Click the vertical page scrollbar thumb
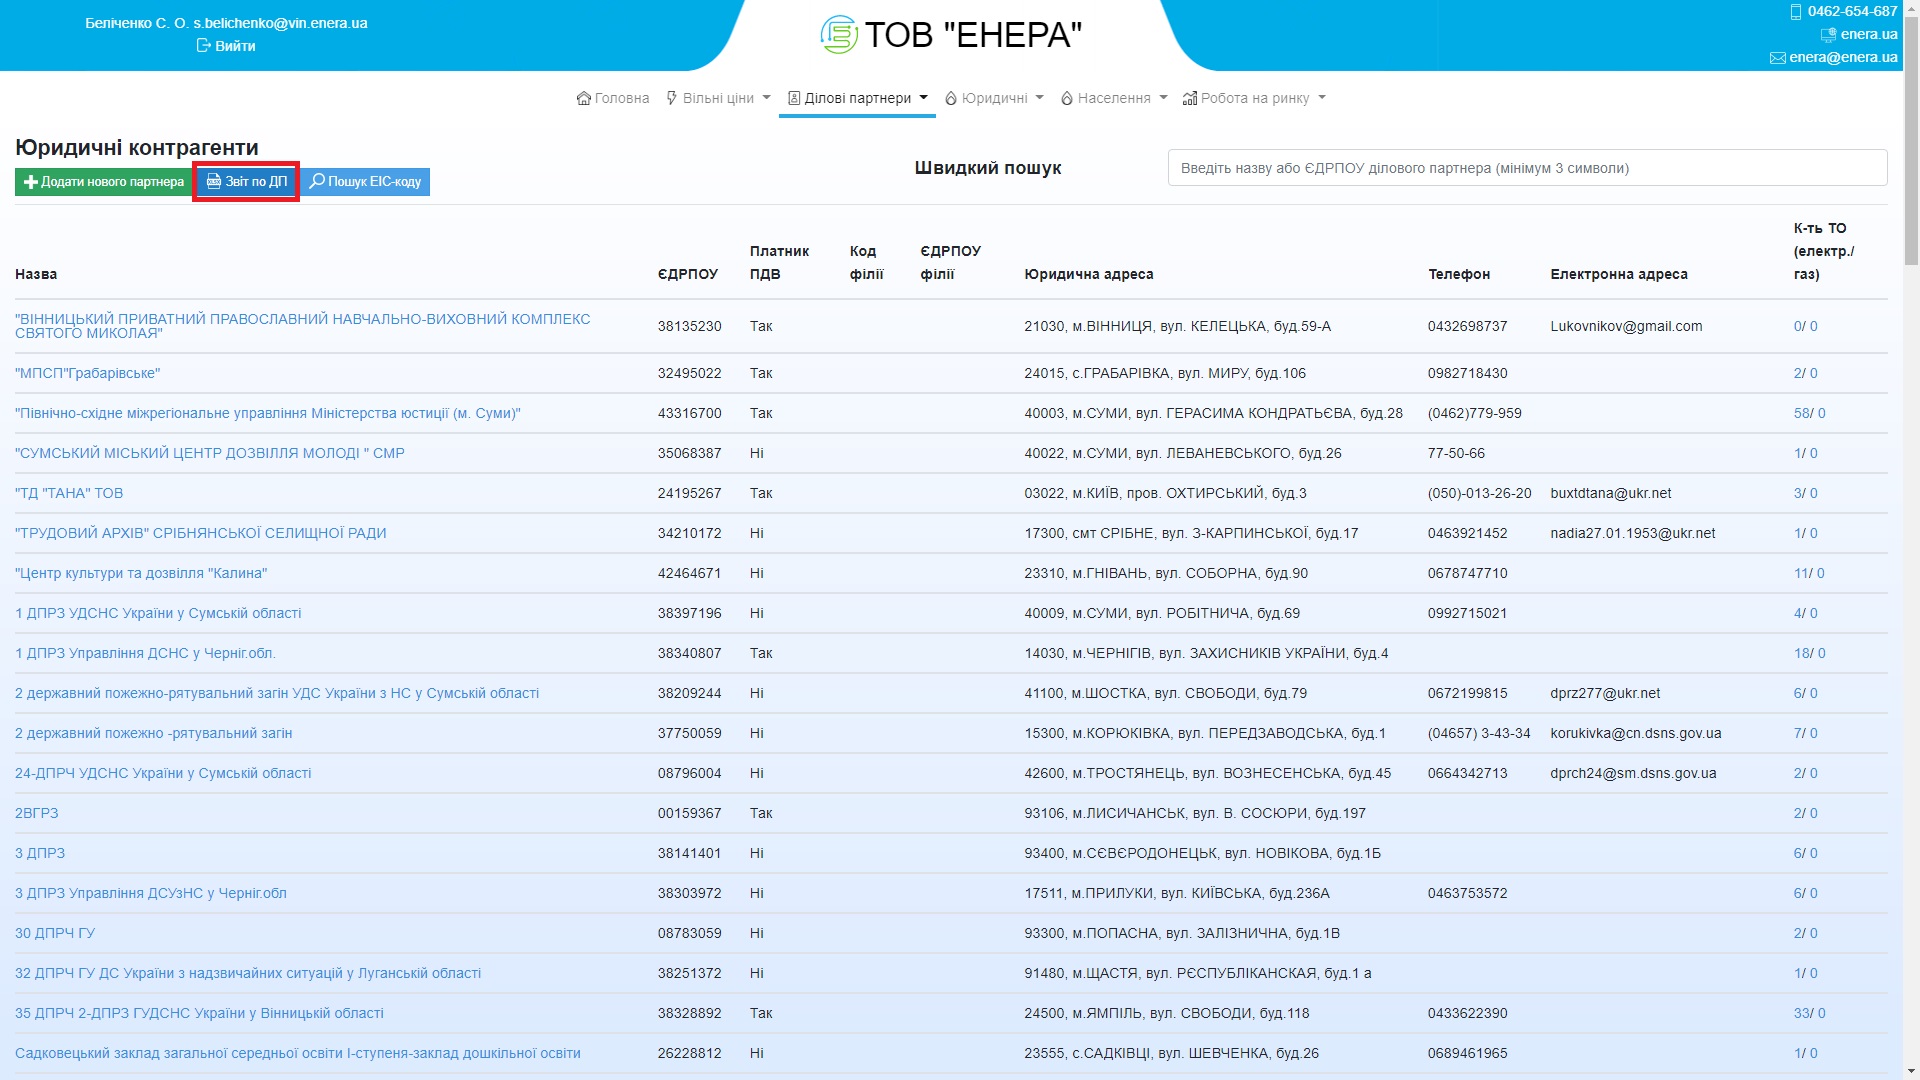Image resolution: width=1920 pixels, height=1080 pixels. (1911, 140)
